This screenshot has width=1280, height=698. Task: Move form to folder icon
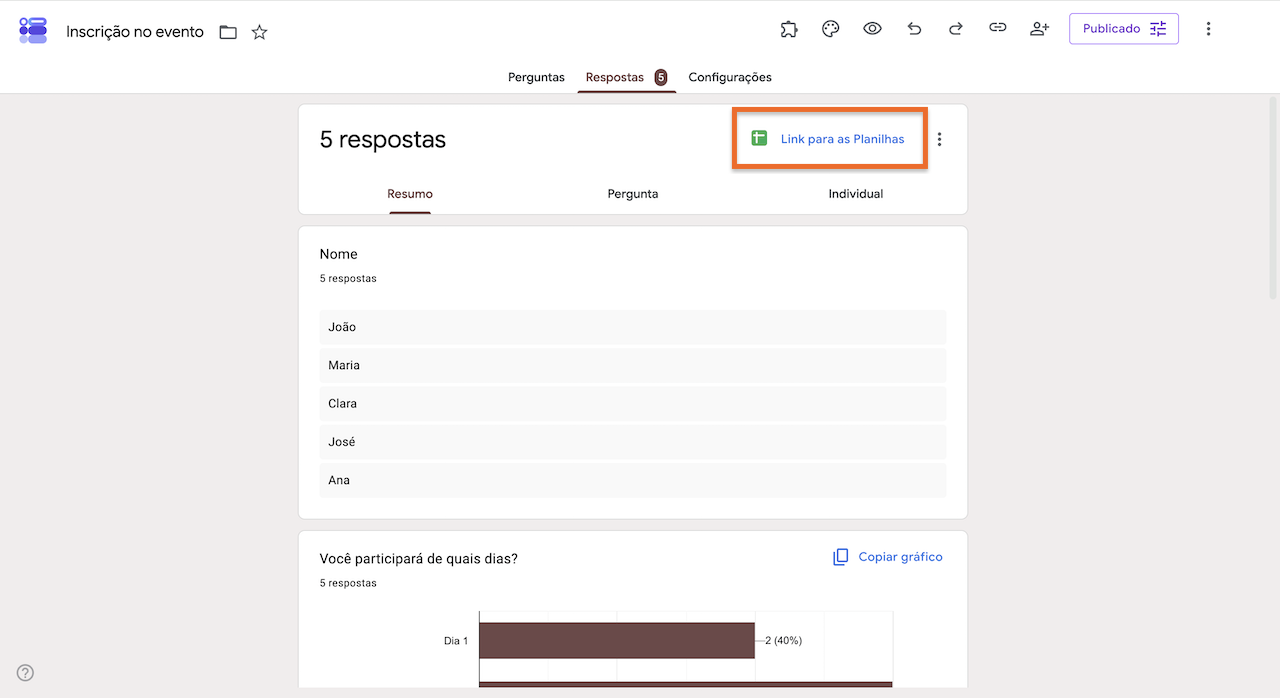pos(228,32)
